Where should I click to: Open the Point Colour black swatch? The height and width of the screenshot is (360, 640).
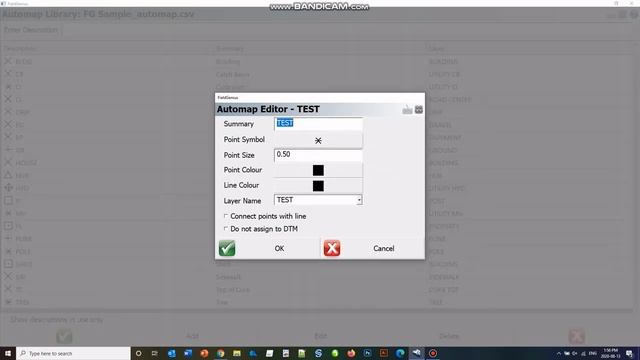(318, 170)
